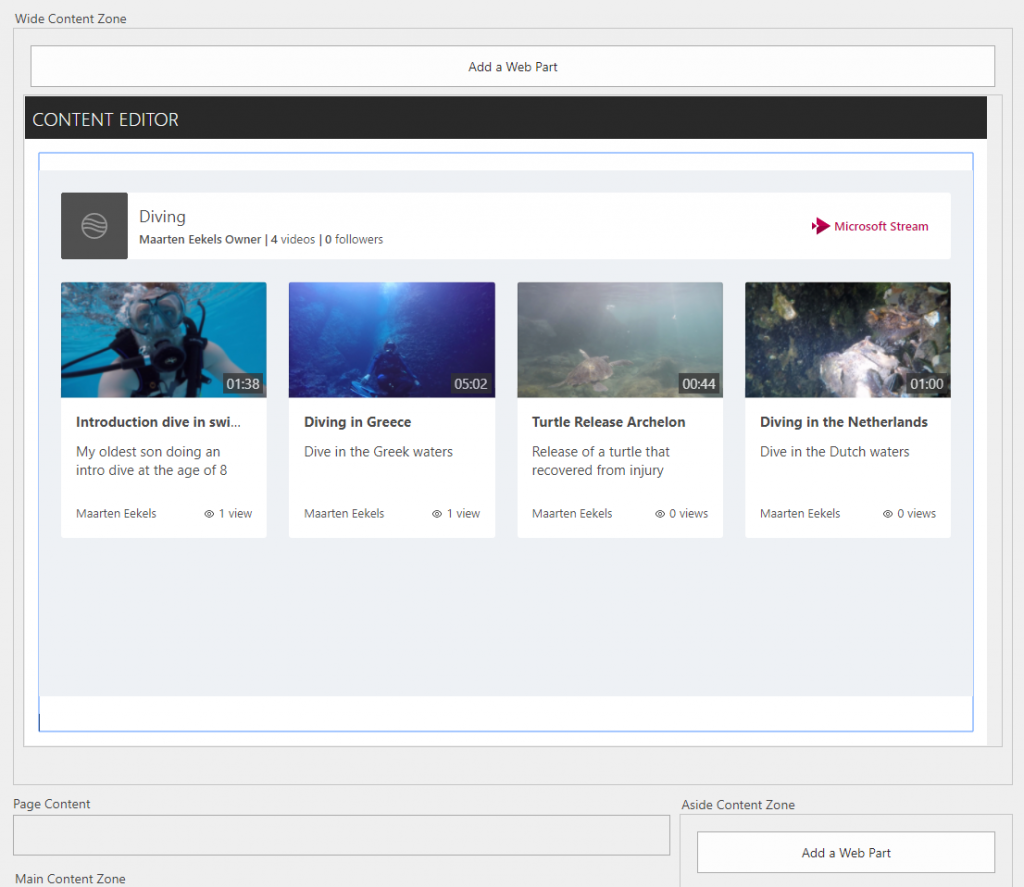Image resolution: width=1024 pixels, height=887 pixels.
Task: Click Maarten Eekels on Netherlands card
Action: coord(800,514)
